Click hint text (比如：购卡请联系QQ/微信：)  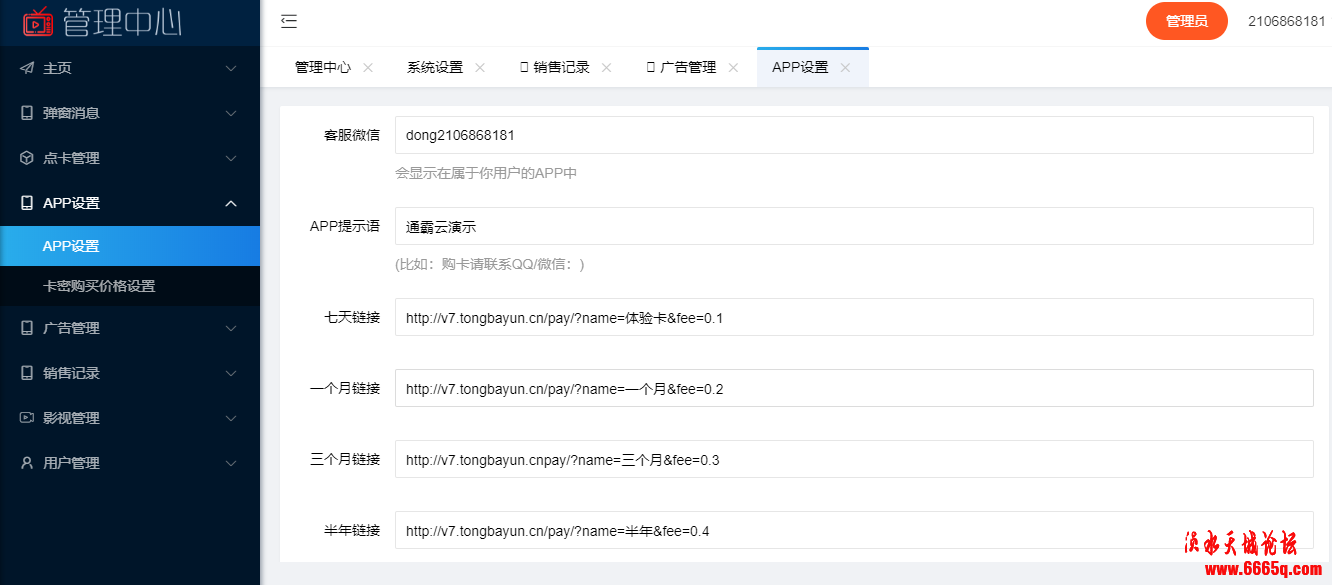(x=490, y=264)
